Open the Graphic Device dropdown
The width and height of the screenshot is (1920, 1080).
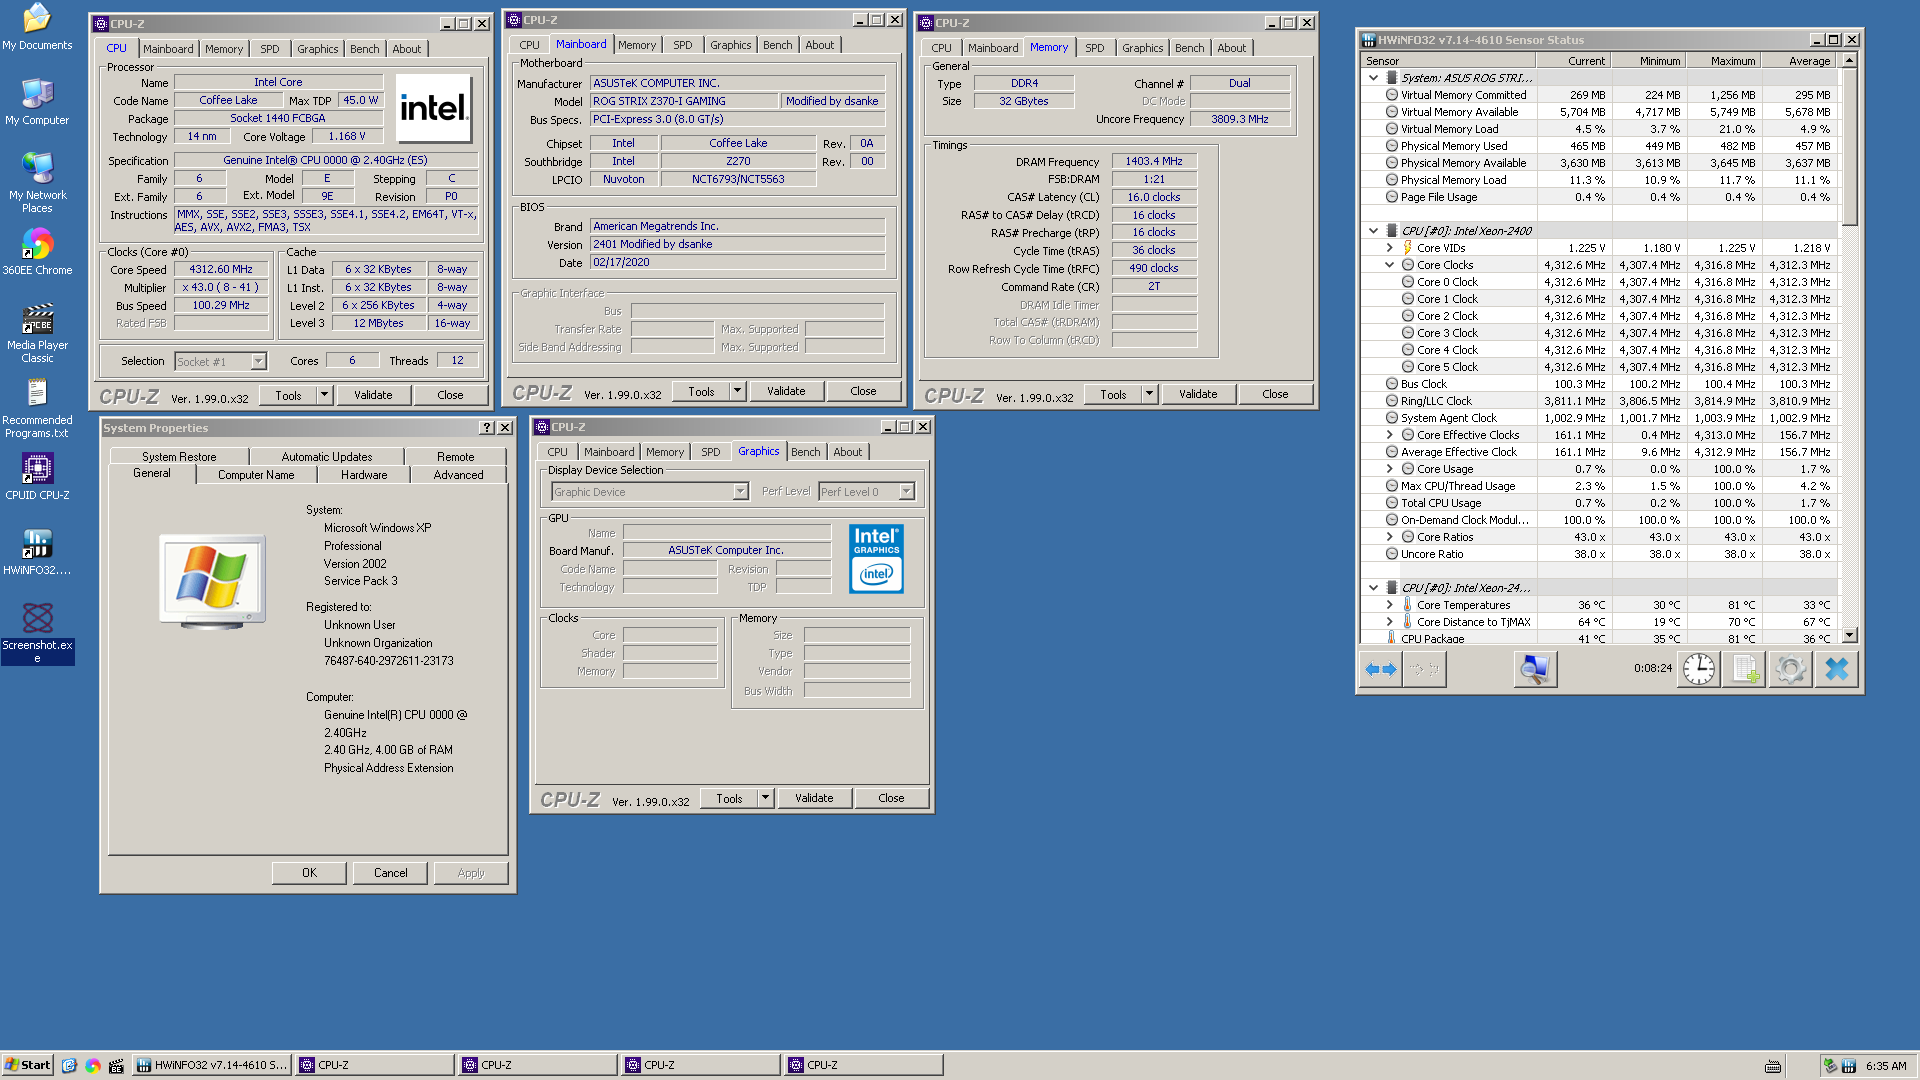point(740,491)
